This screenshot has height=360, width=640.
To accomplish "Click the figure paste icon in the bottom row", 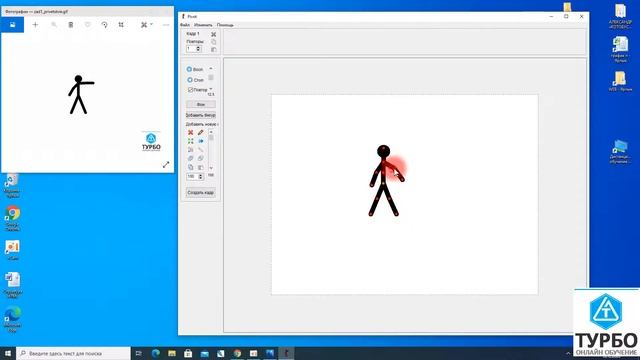I will point(200,167).
